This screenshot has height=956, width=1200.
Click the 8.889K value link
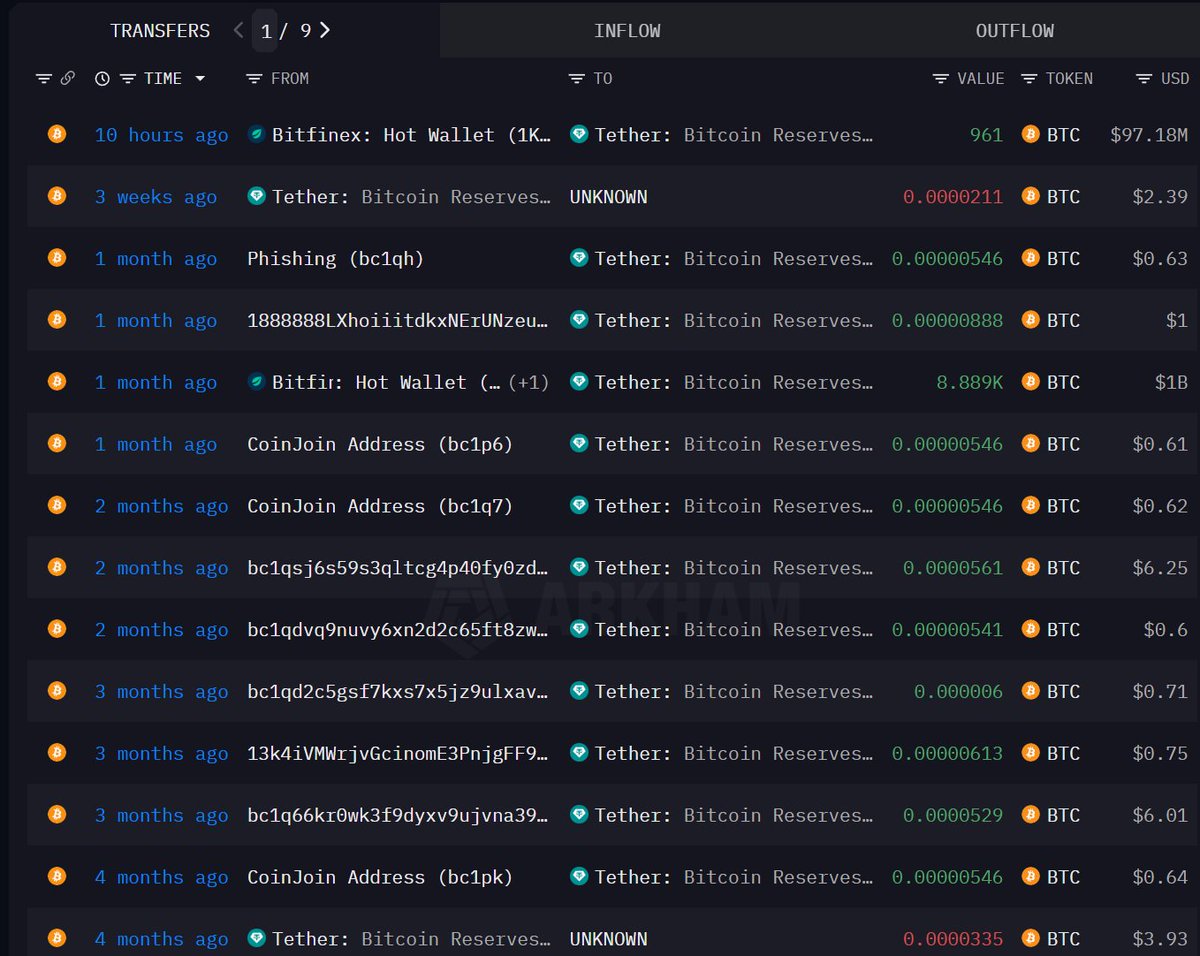point(969,381)
